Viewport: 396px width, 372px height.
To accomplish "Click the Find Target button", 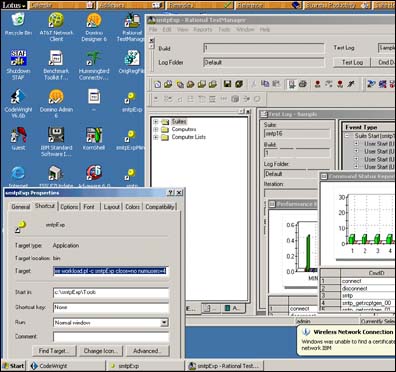I will tap(54, 351).
